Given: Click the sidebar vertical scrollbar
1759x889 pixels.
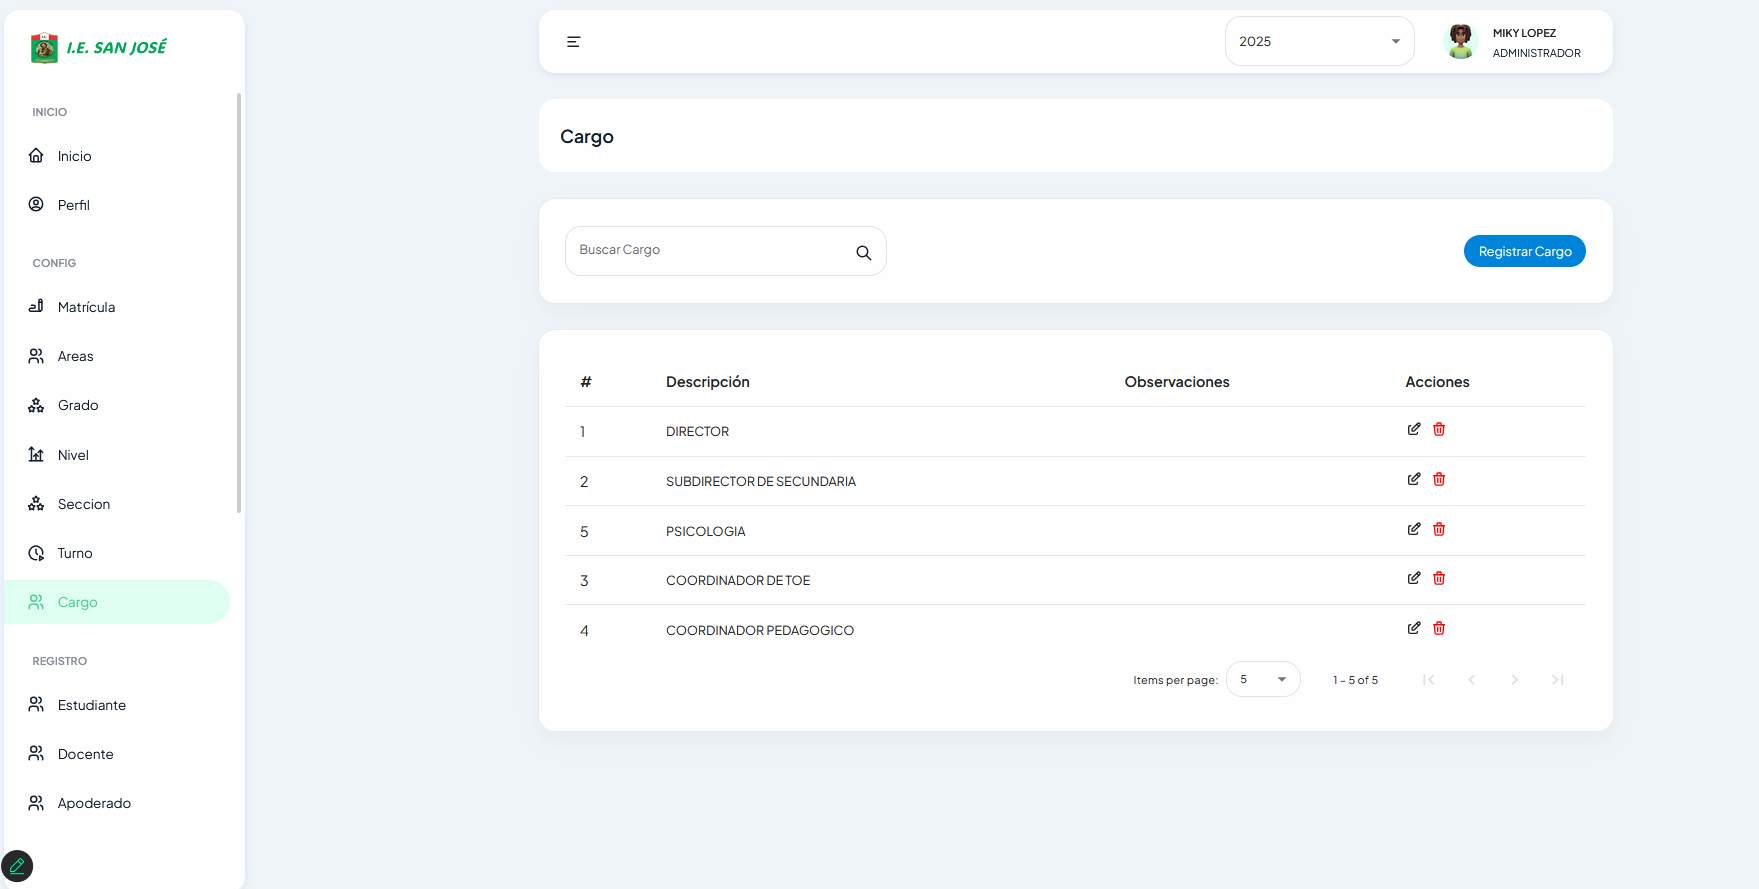Looking at the screenshot, I should (x=239, y=300).
